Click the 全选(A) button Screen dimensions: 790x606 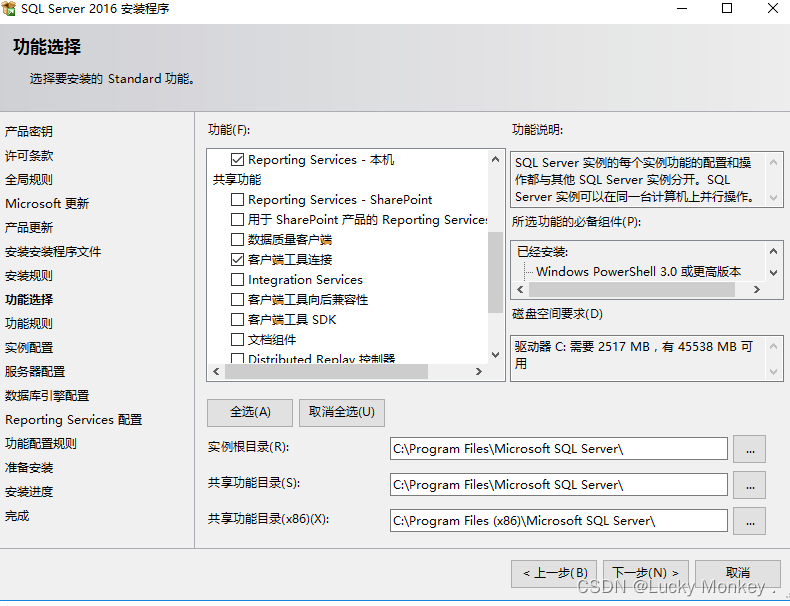pos(250,413)
